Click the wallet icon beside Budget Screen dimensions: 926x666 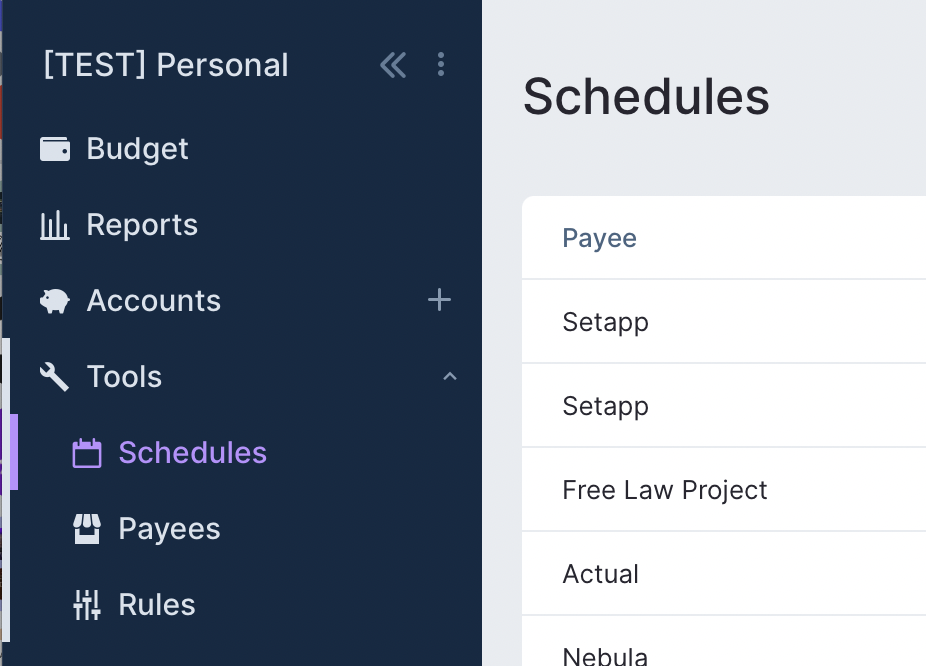55,149
